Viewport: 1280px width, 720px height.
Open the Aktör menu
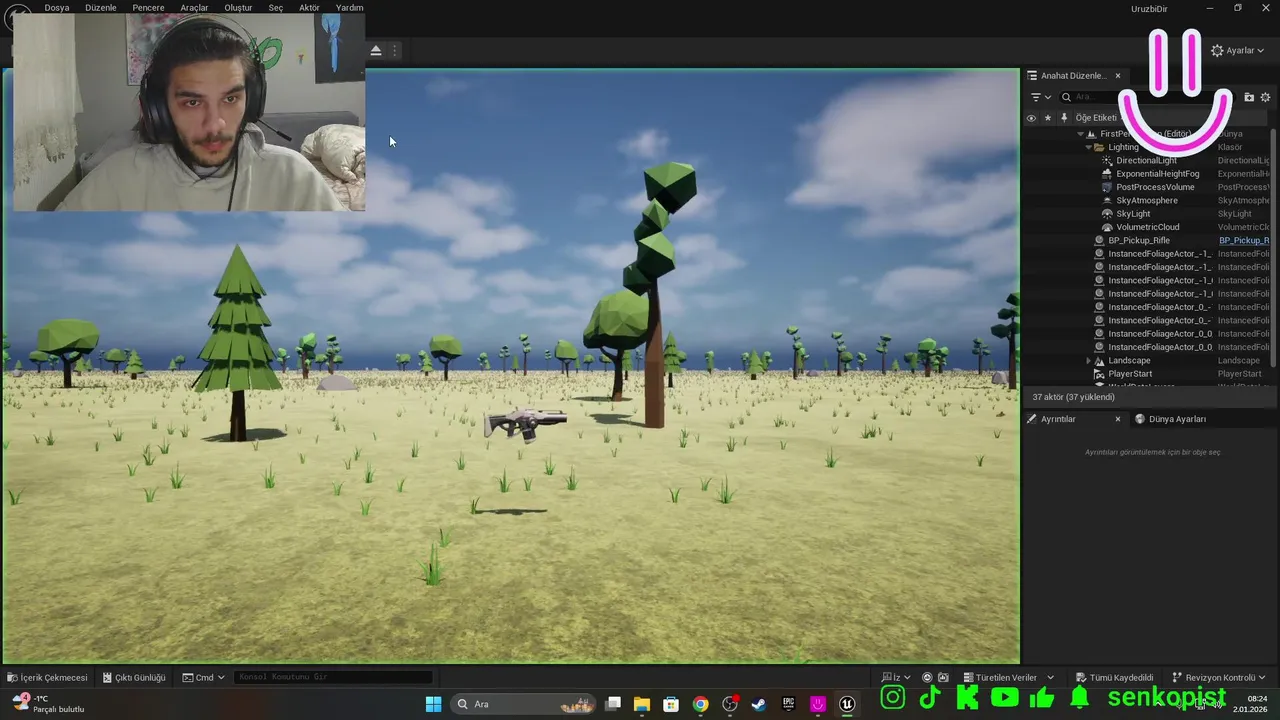pyautogui.click(x=310, y=7)
